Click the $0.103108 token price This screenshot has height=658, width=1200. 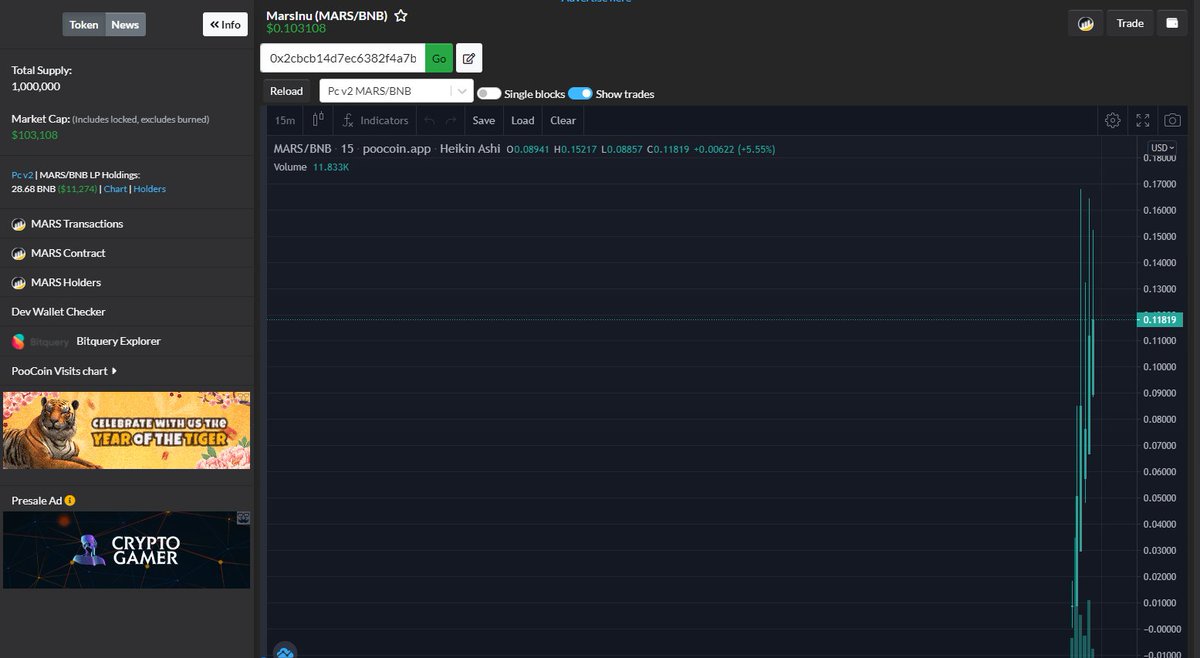pyautogui.click(x=296, y=28)
